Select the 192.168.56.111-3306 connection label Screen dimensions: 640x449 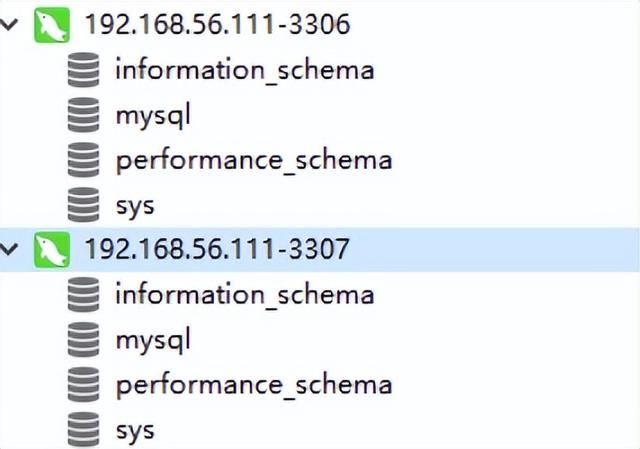point(218,25)
